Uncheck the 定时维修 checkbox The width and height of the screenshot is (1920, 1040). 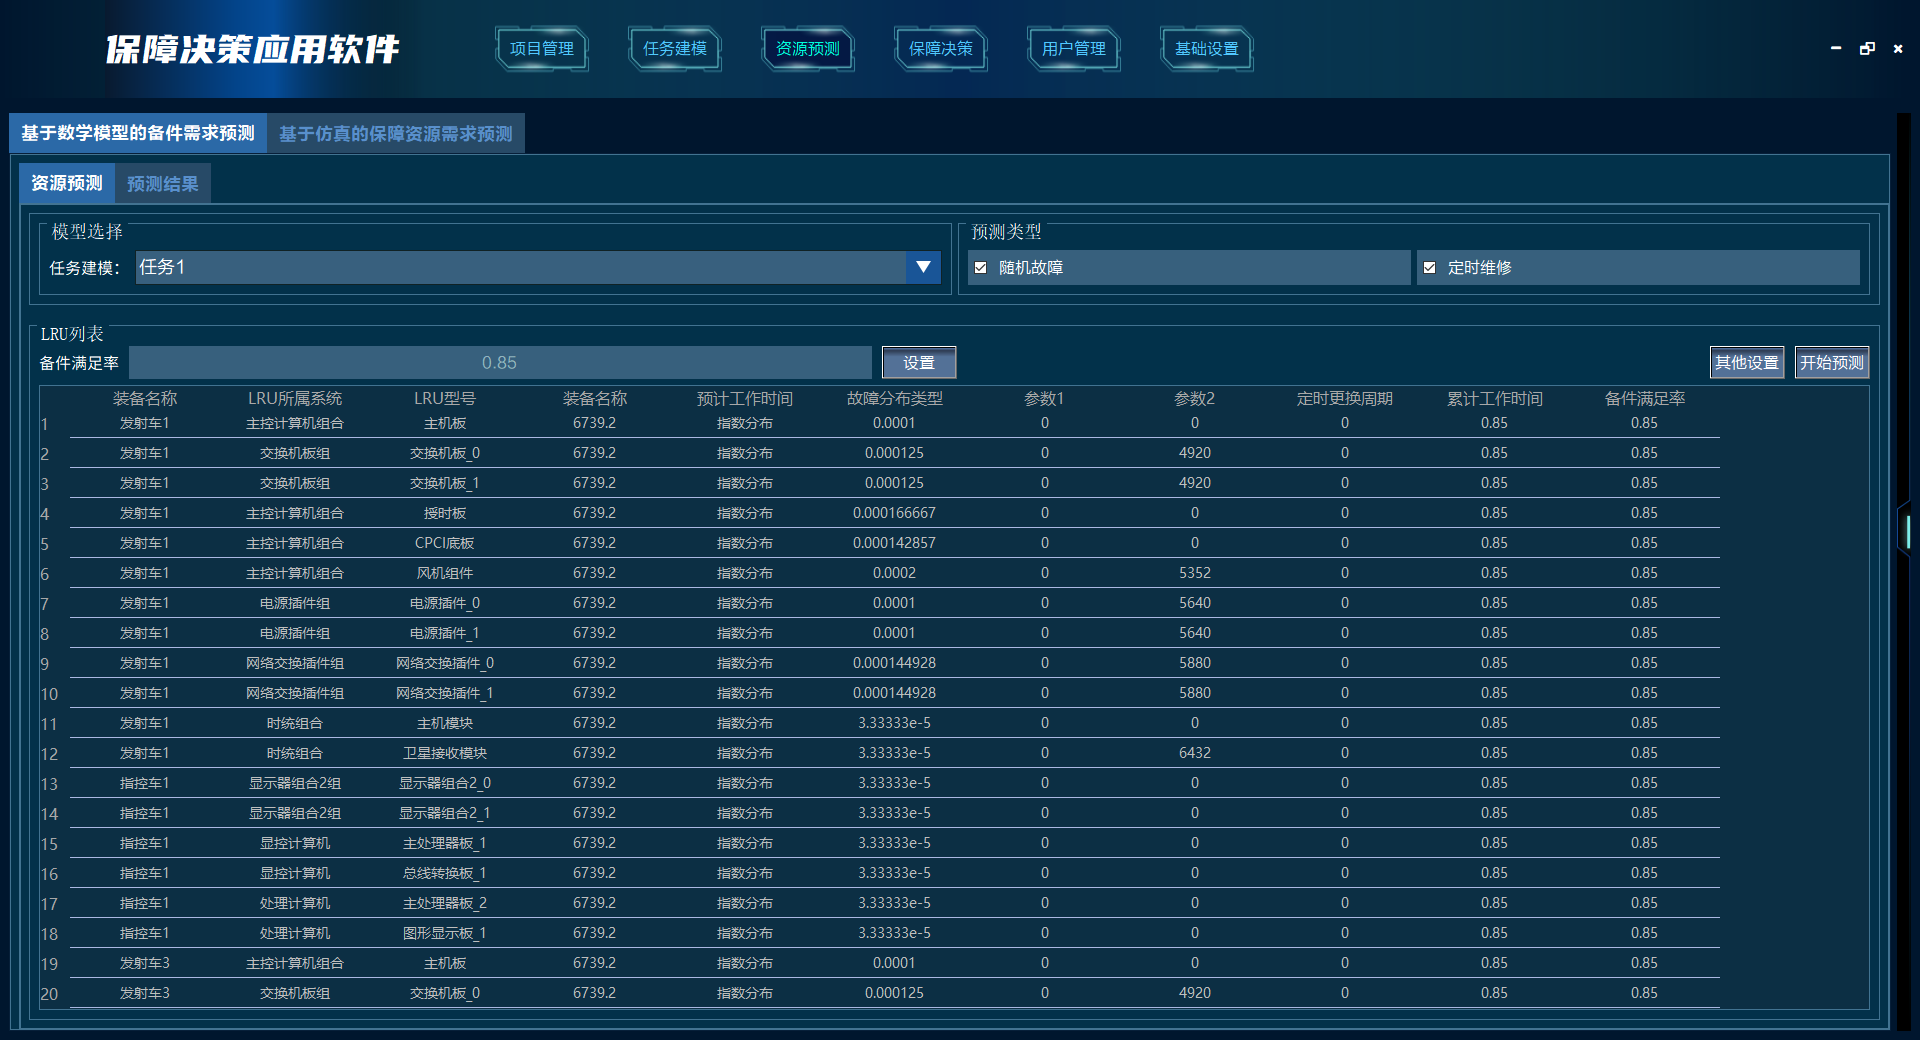[x=1430, y=268]
